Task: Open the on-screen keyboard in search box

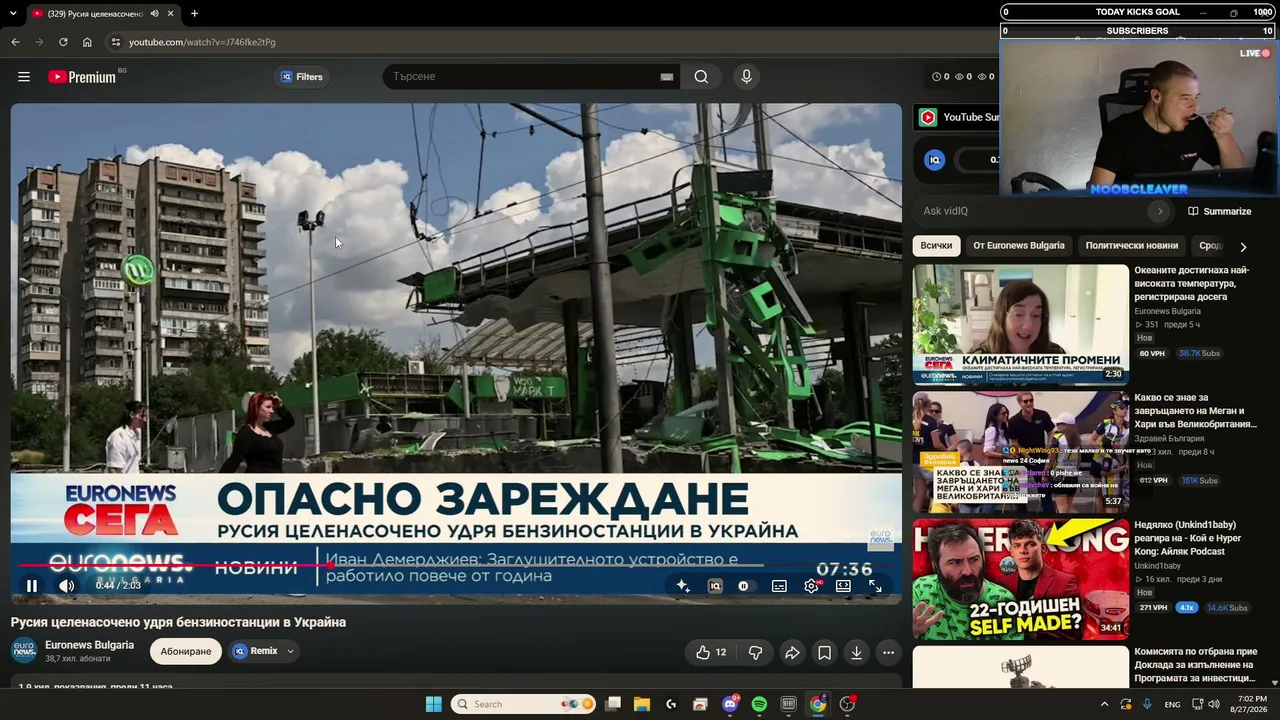Action: click(667, 77)
